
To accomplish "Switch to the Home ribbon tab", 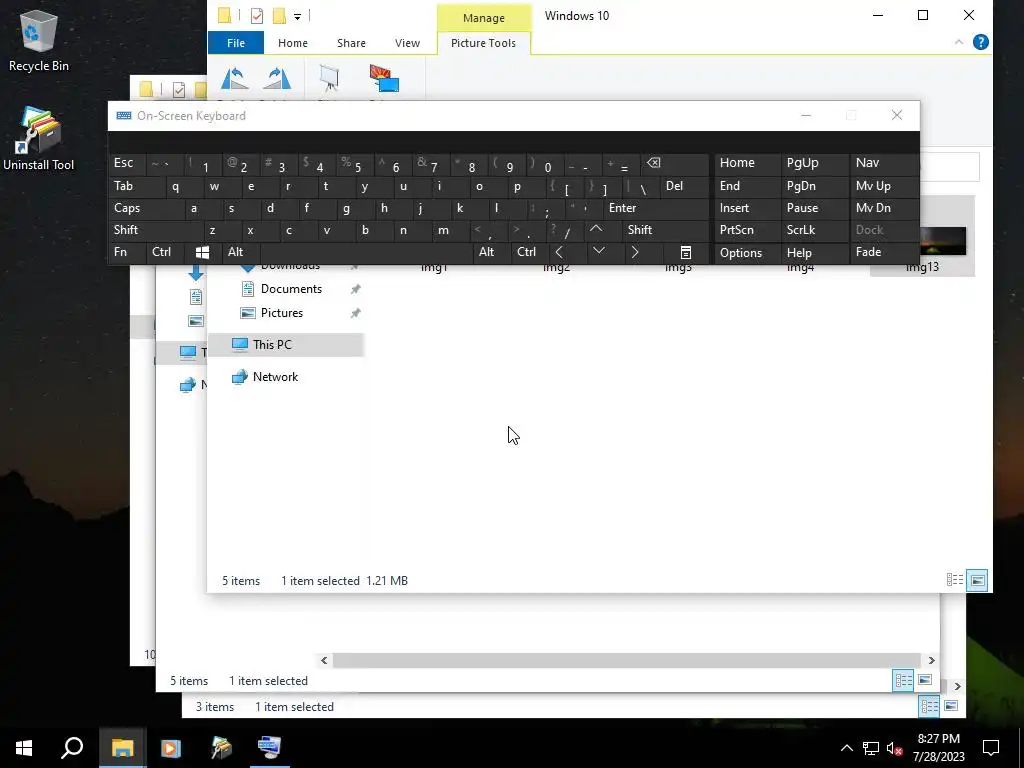I will [293, 43].
